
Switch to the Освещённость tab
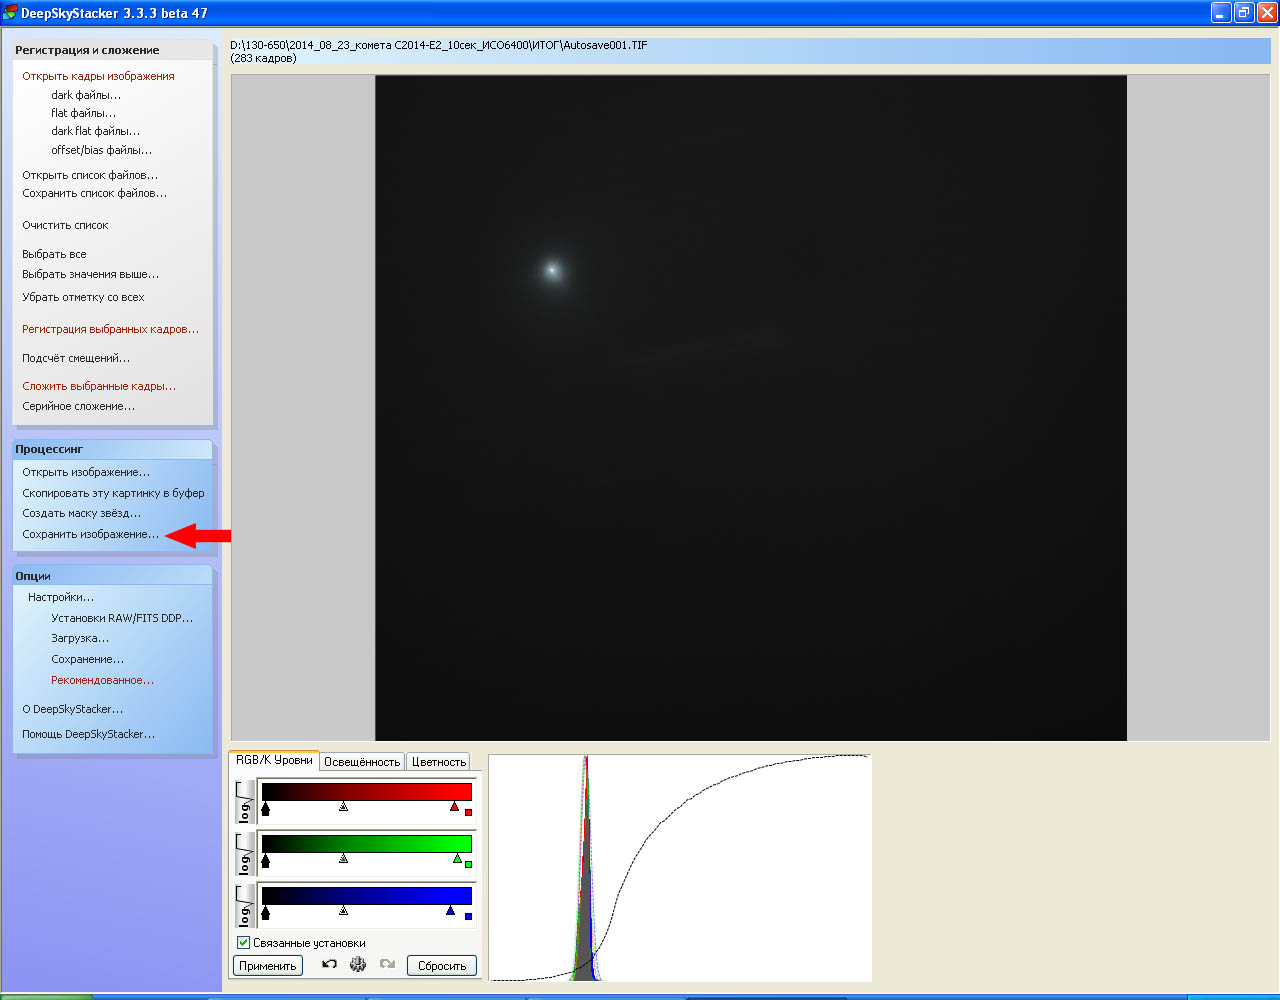point(362,762)
